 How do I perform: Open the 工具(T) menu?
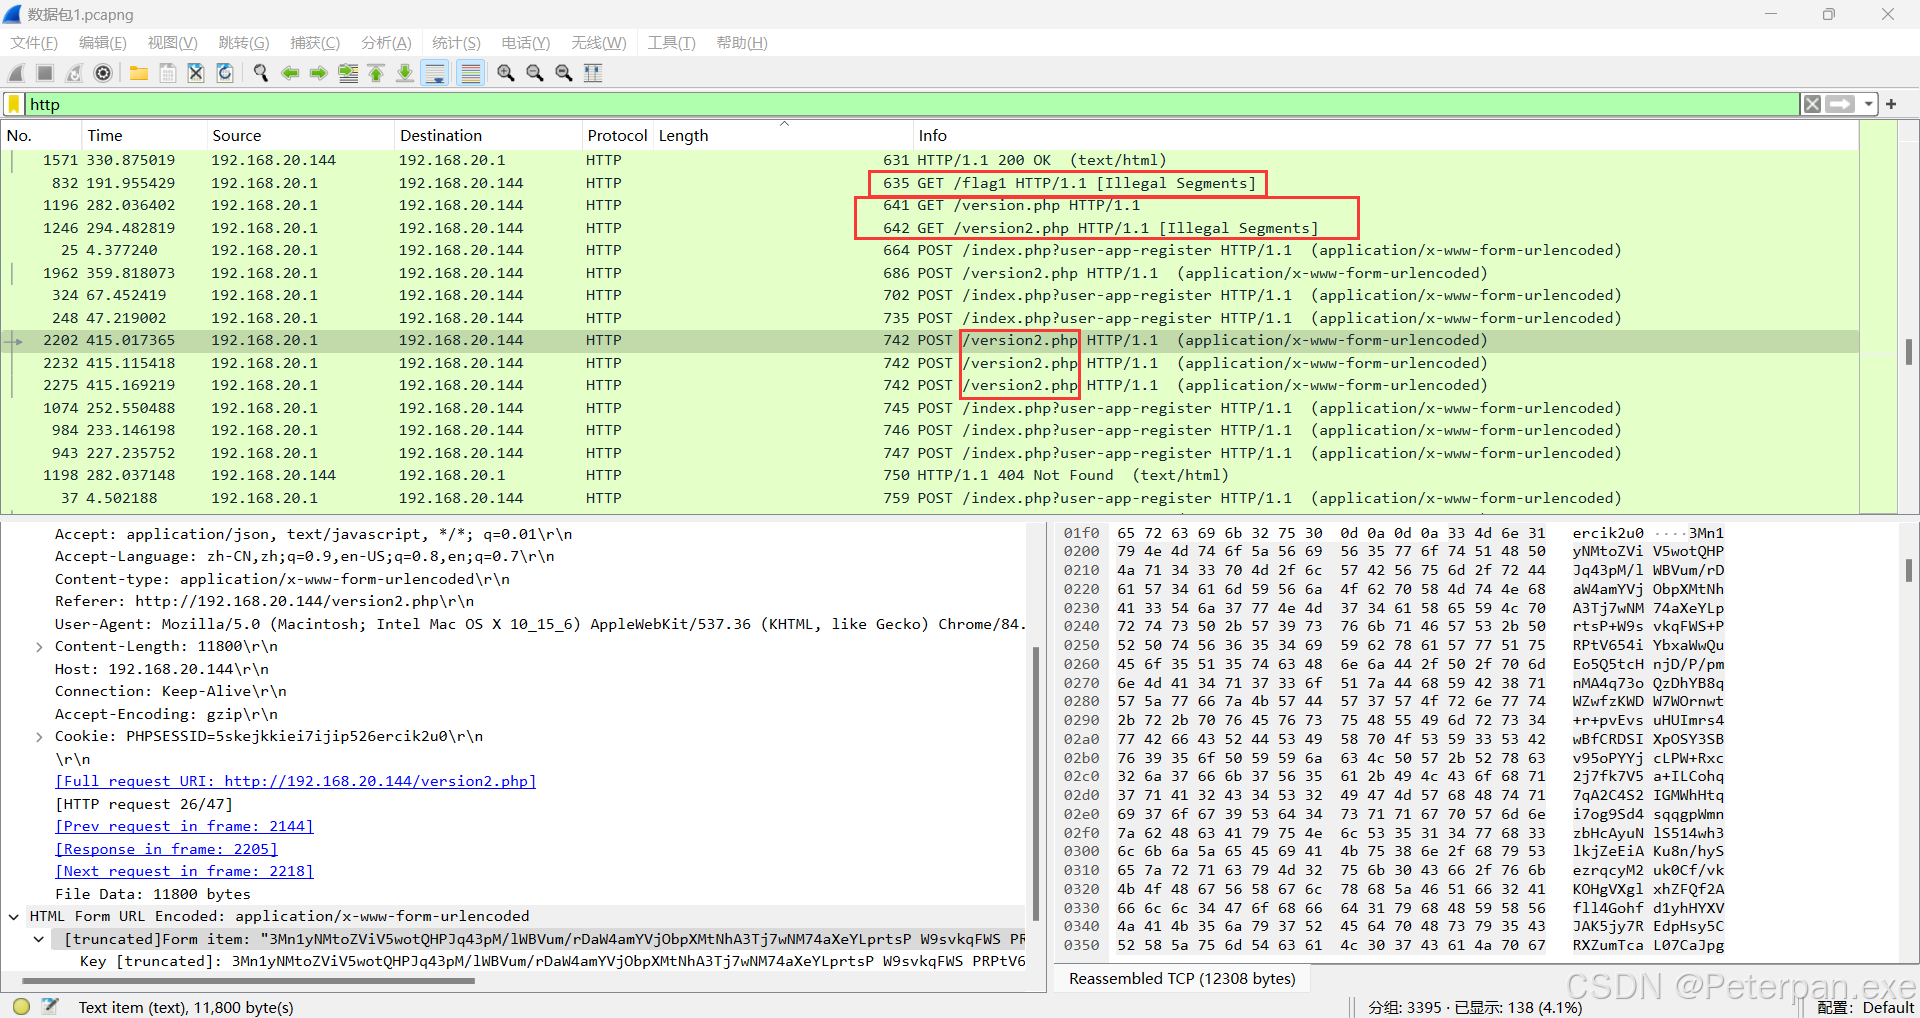671,43
